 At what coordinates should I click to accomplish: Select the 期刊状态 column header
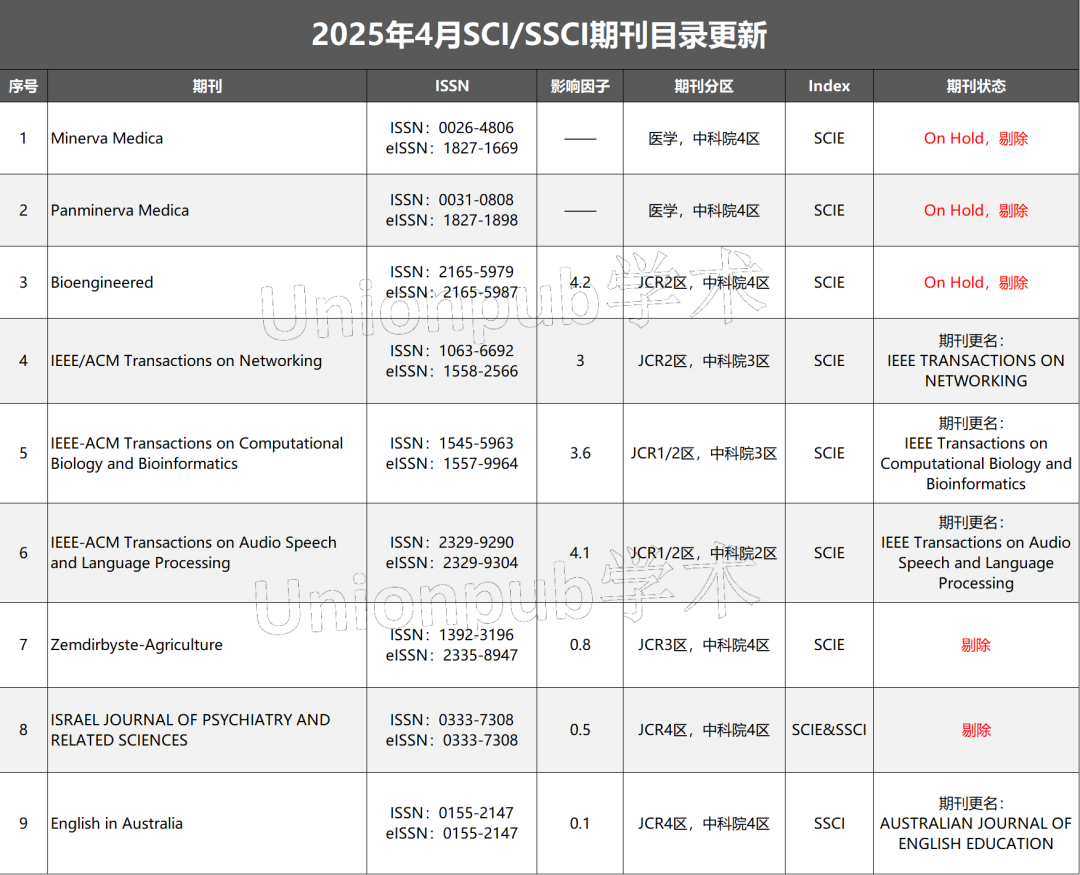click(976, 86)
